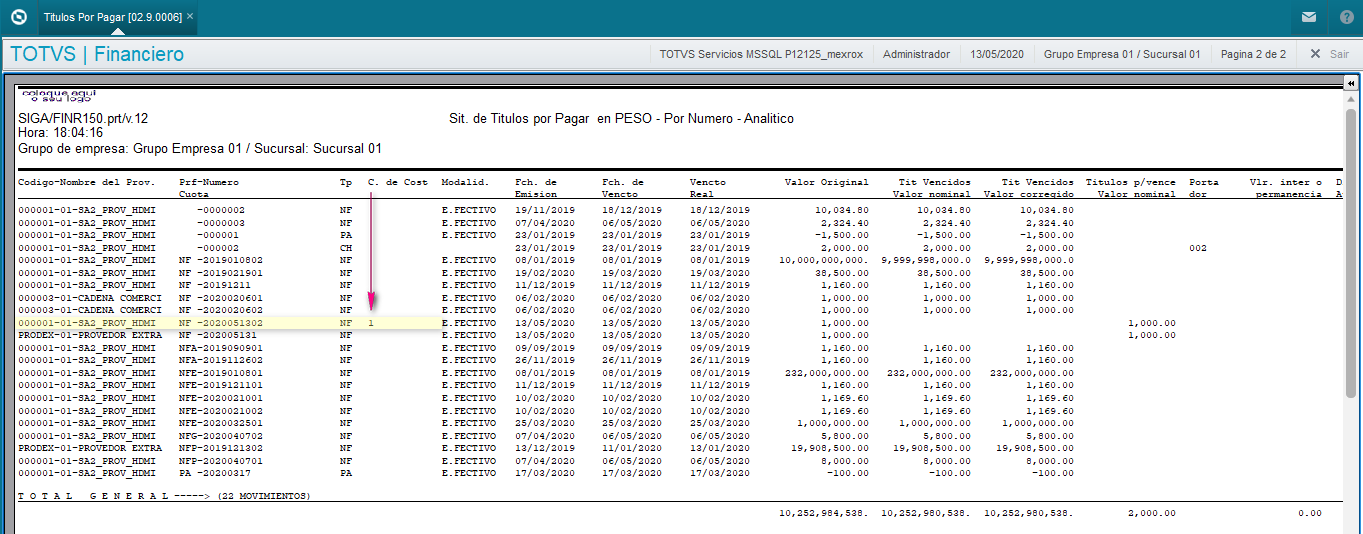Click title number NFE-2019010801

click(220, 373)
